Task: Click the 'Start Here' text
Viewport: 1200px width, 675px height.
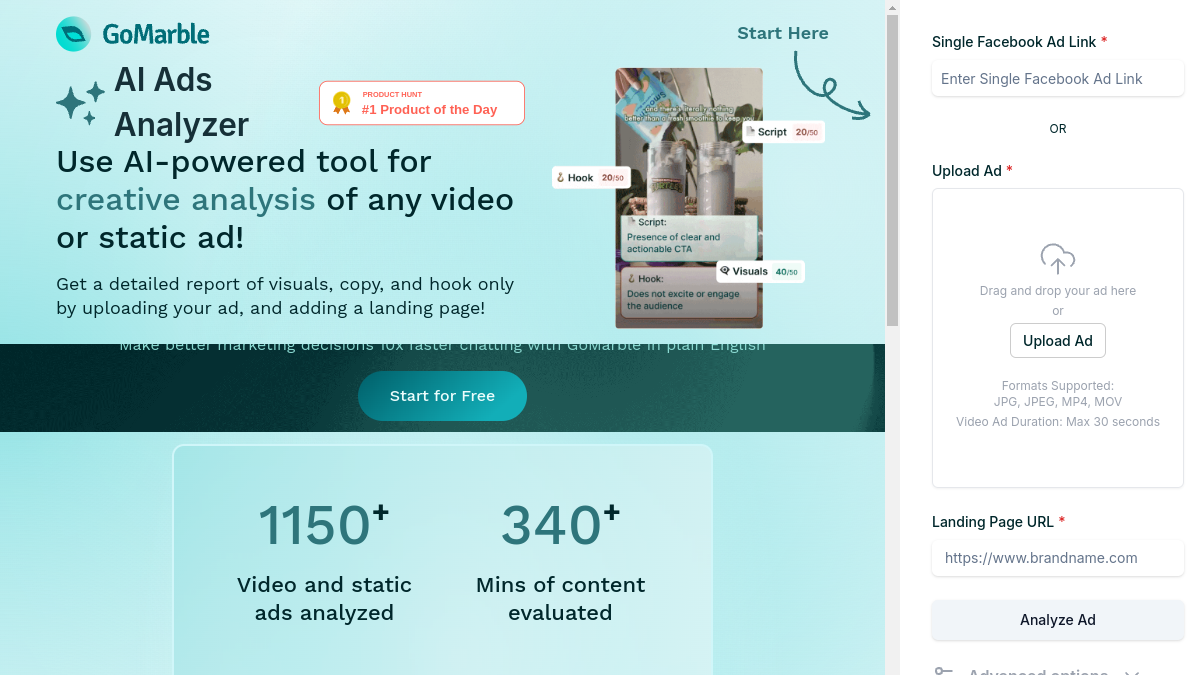Action: (x=783, y=33)
